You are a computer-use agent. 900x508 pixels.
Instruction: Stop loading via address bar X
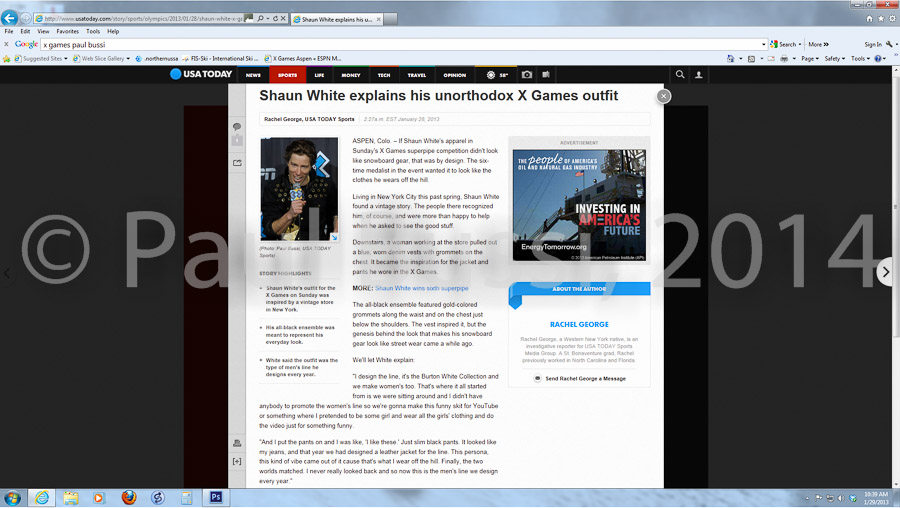(283, 18)
